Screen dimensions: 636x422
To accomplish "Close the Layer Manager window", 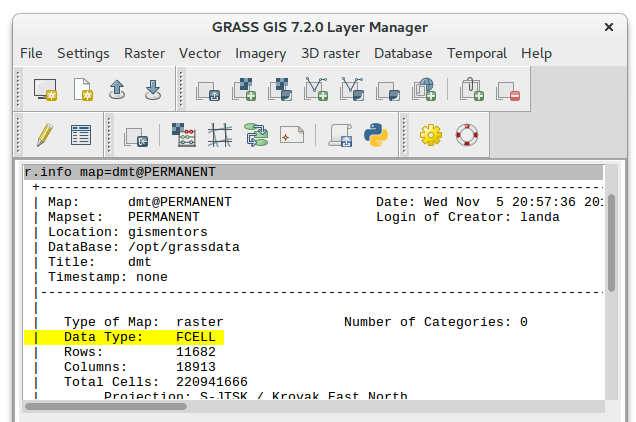I will point(609,27).
